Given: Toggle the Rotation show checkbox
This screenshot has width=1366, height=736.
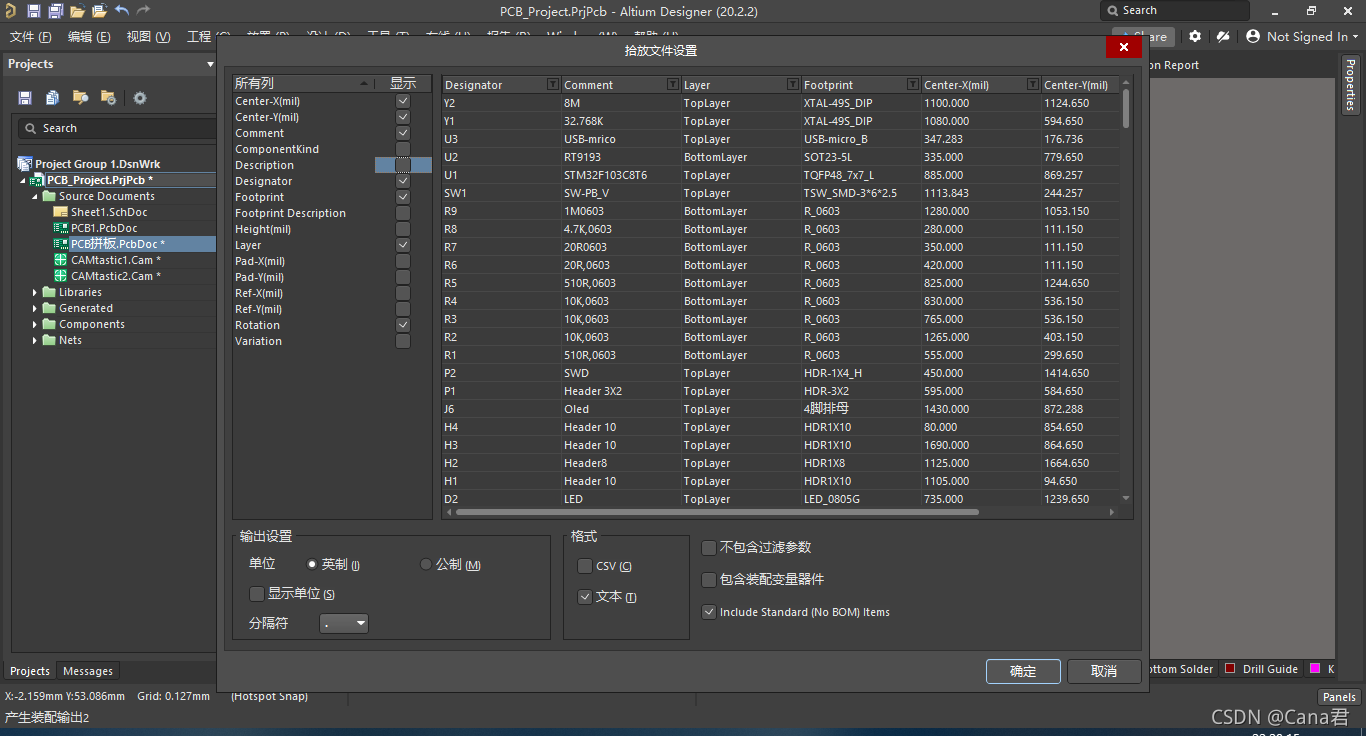Looking at the screenshot, I should point(403,325).
